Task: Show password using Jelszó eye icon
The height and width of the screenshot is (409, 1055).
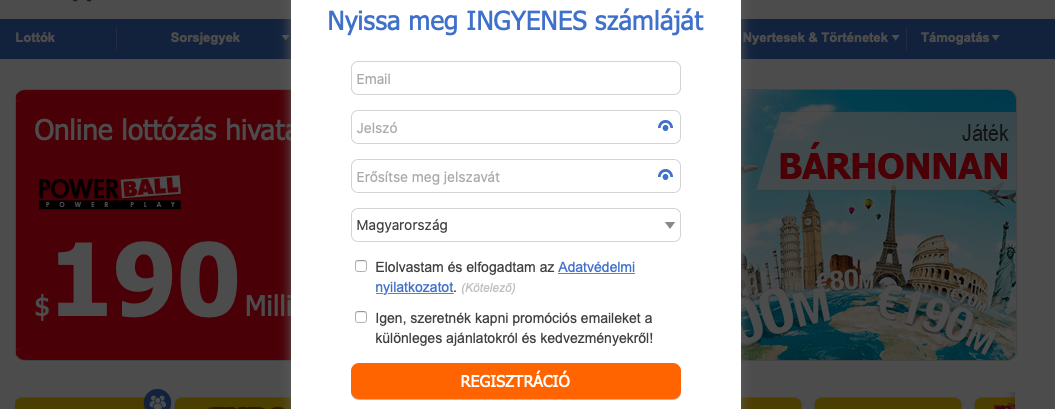Action: pyautogui.click(x=665, y=127)
